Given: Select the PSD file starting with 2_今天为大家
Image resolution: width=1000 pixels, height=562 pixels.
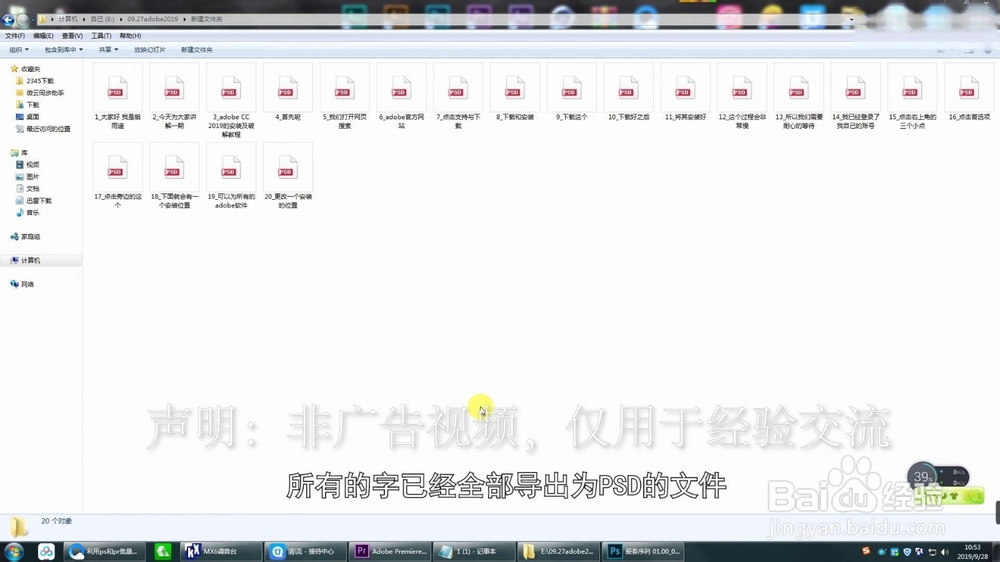Looking at the screenshot, I should point(174,96).
